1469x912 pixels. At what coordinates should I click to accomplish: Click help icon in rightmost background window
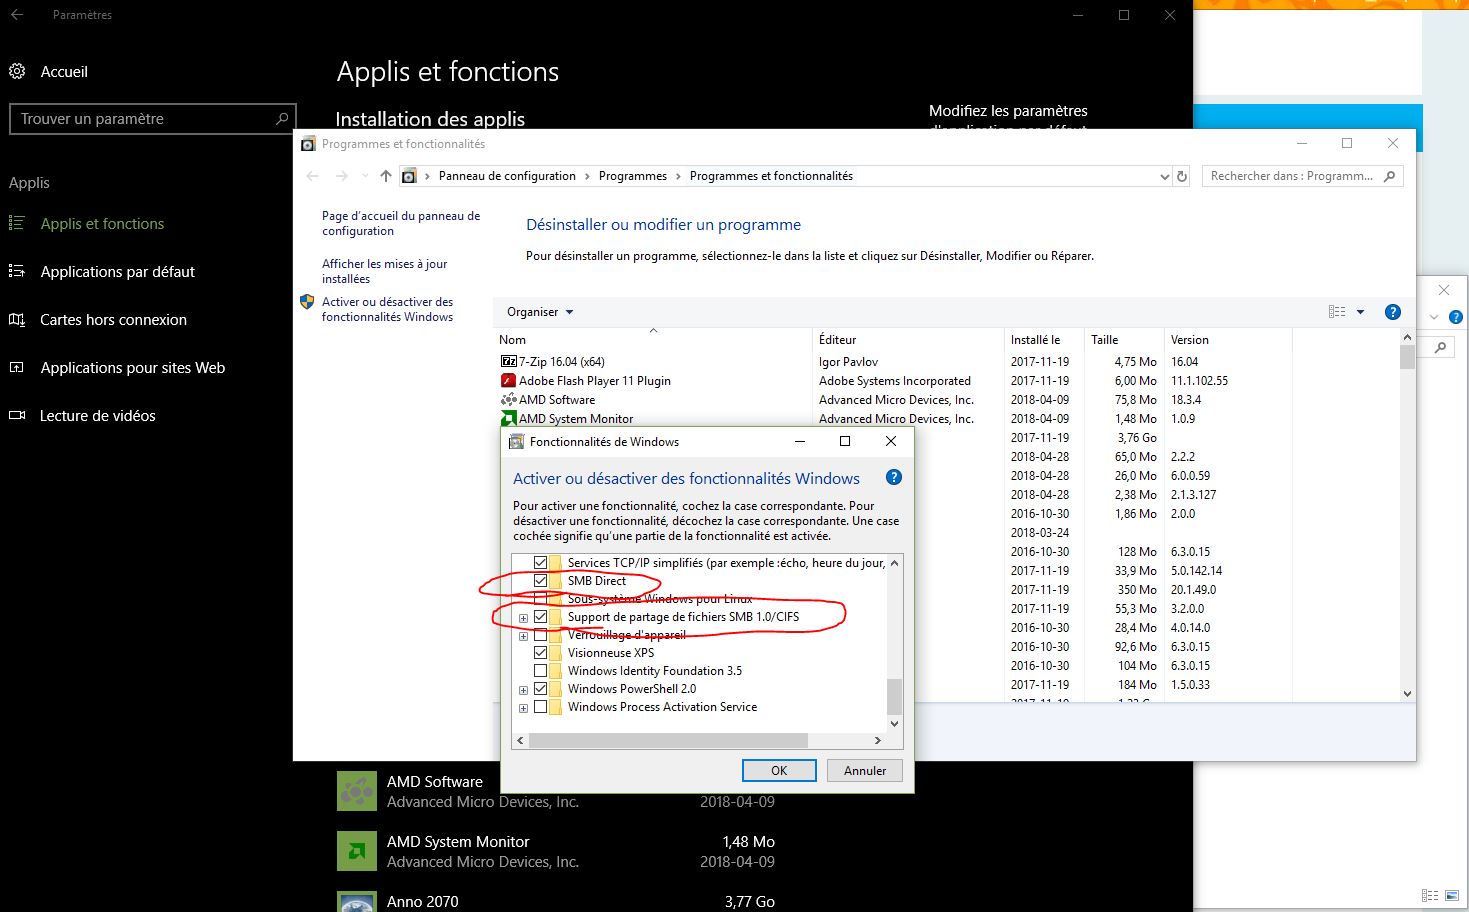1456,318
